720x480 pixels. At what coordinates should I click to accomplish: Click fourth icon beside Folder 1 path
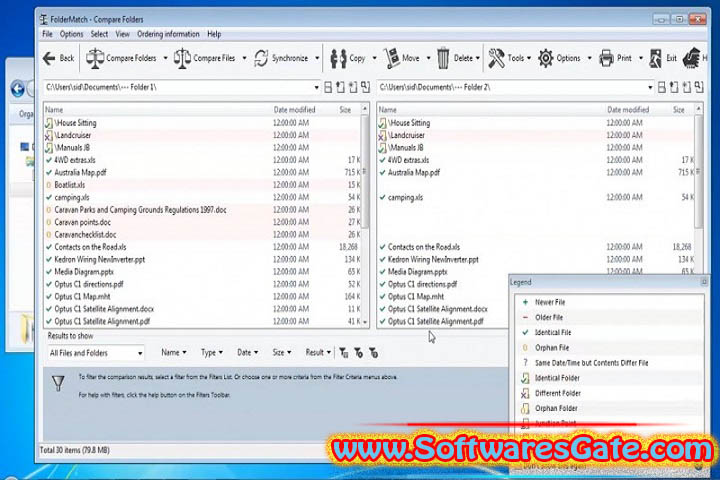coord(365,87)
